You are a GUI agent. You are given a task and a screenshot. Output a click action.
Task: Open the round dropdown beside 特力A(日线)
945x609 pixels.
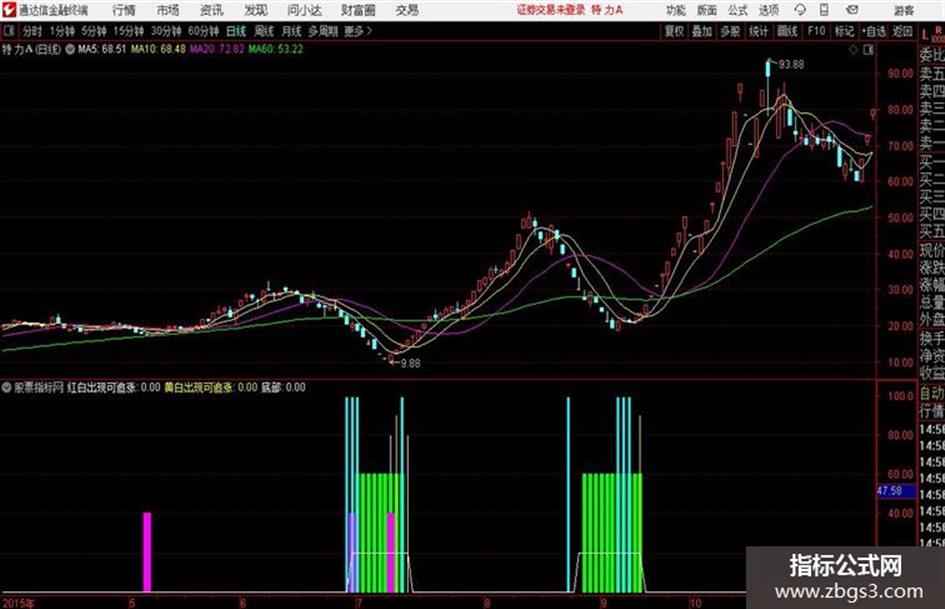coord(70,49)
